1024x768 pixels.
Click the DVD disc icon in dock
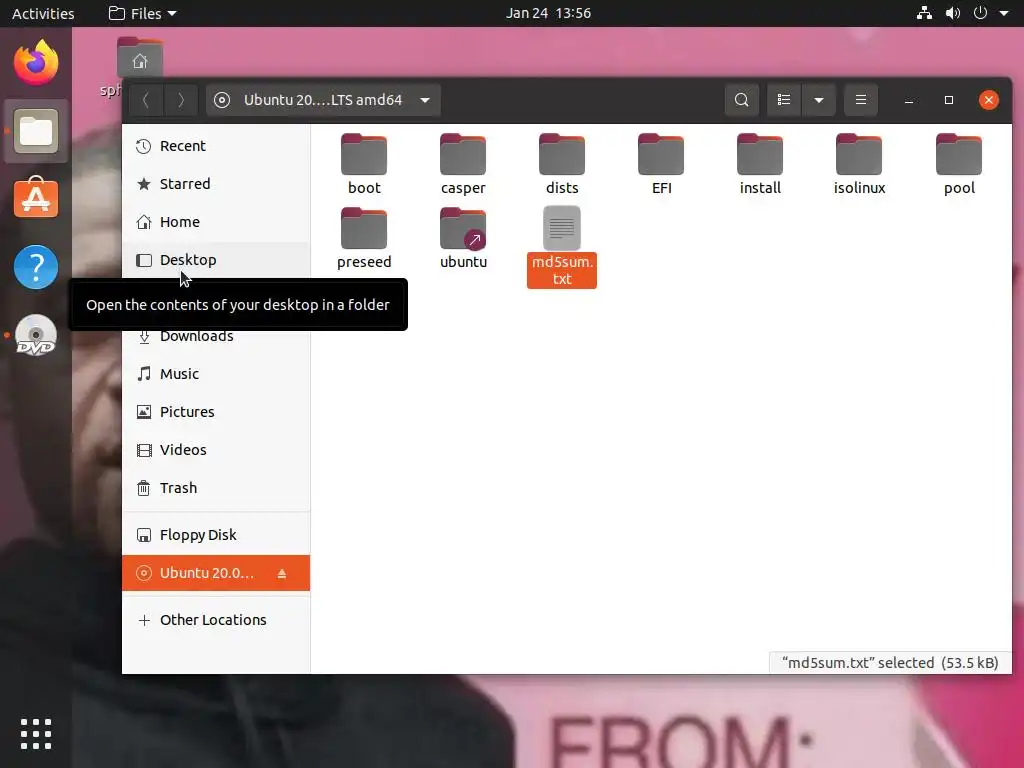(36, 335)
